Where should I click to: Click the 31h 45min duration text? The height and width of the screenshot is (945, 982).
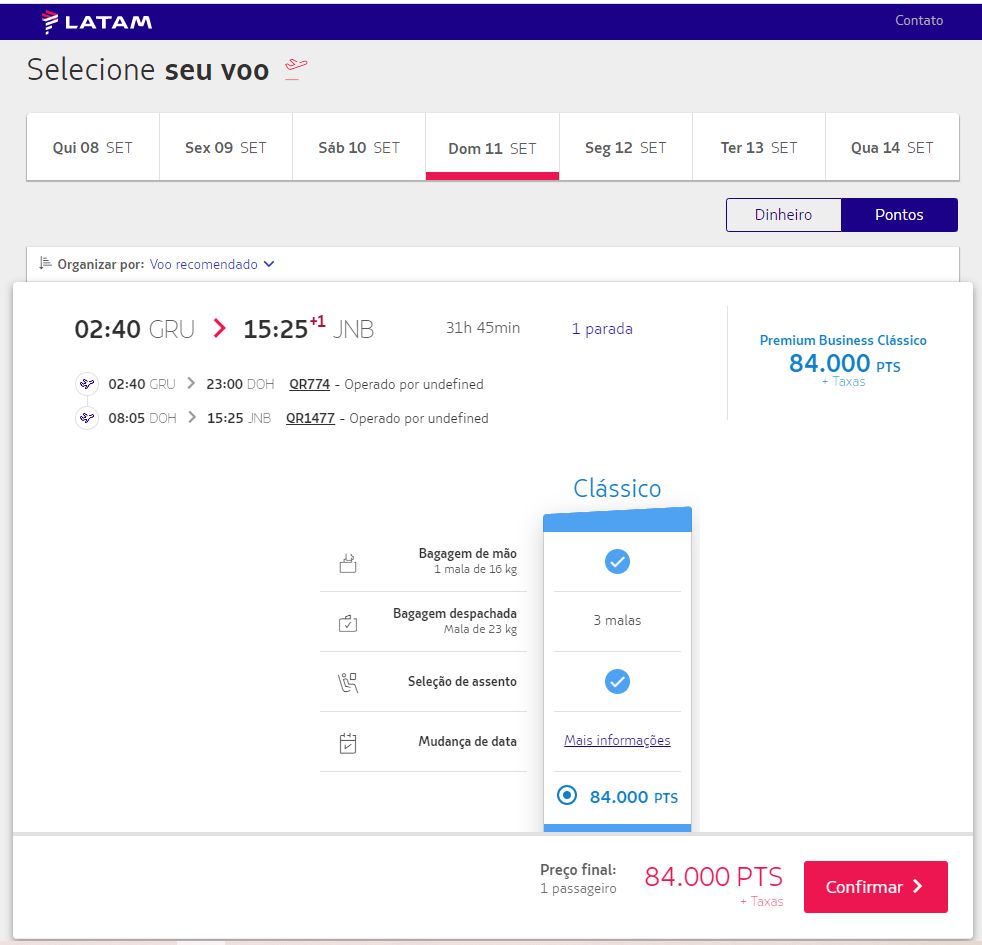click(483, 328)
